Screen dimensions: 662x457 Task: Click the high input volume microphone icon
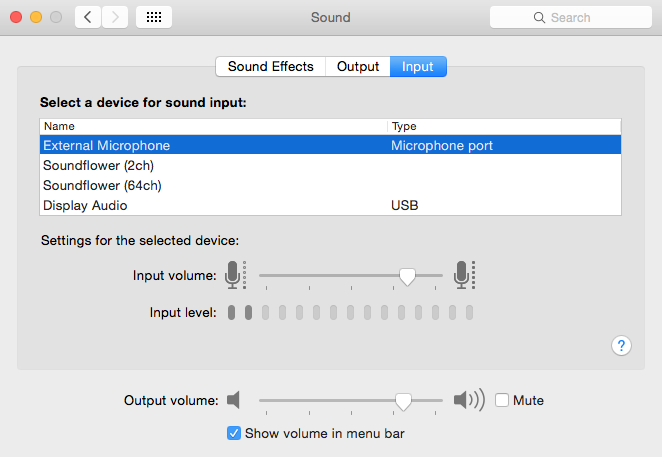click(x=462, y=274)
